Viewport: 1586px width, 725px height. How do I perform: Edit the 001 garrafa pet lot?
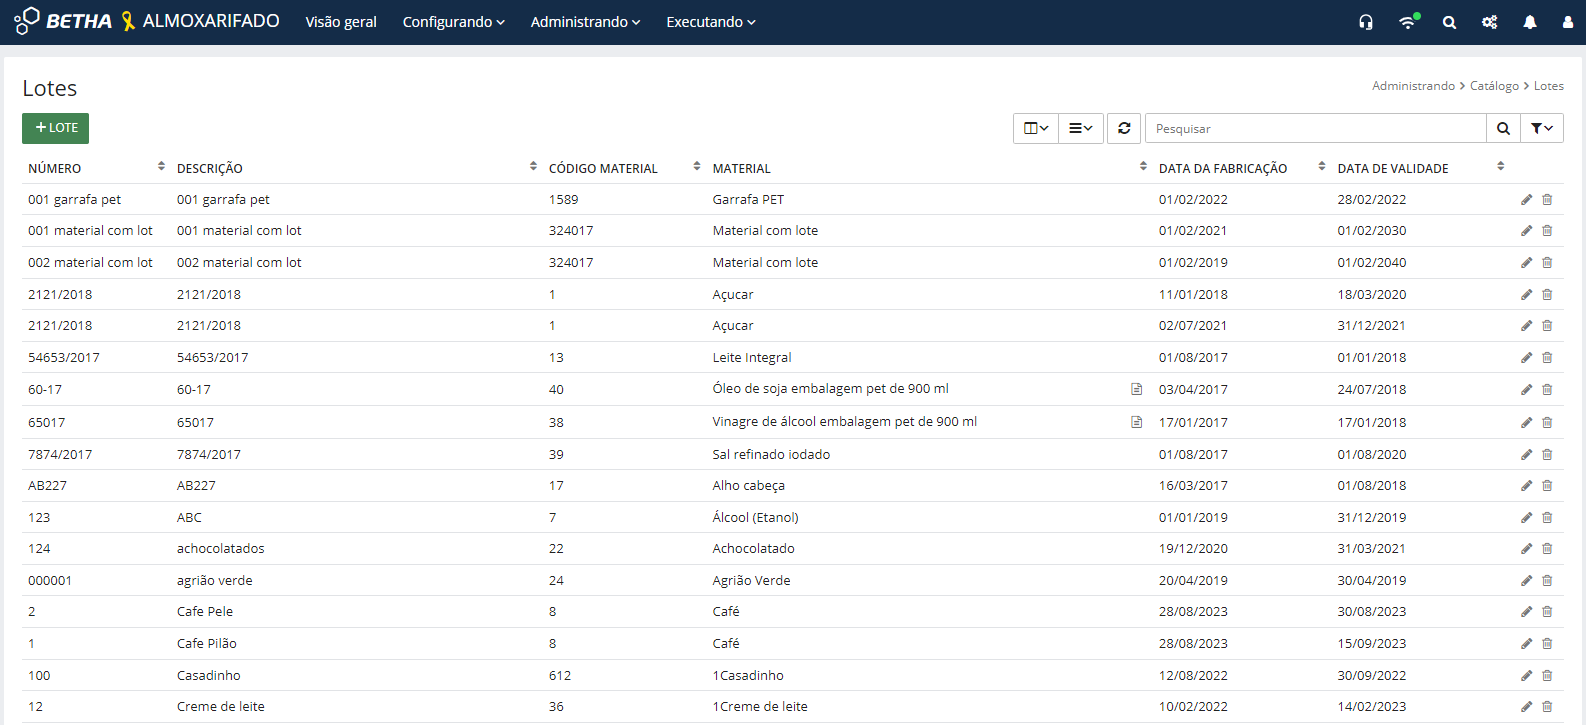1527,200
